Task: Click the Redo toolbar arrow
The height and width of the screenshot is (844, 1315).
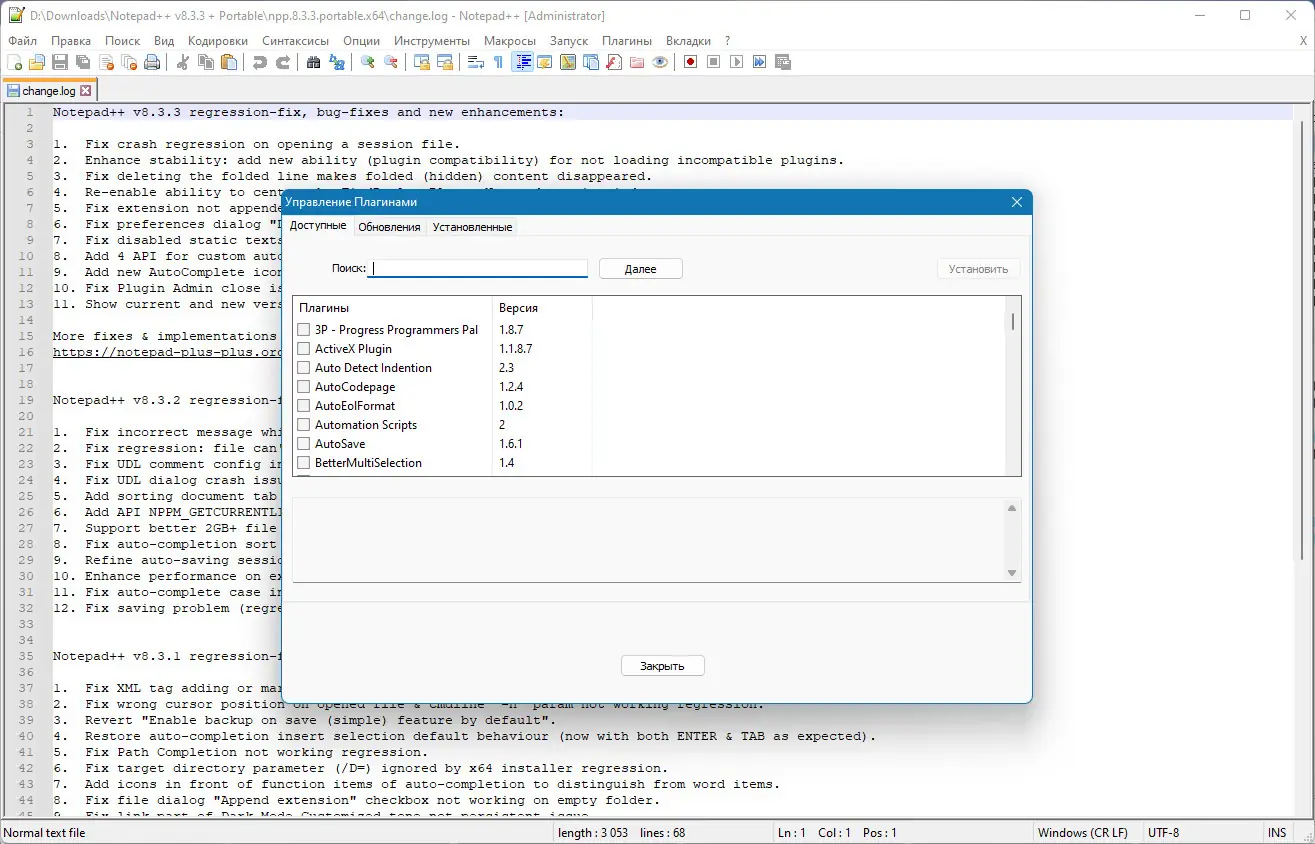Action: [x=283, y=62]
